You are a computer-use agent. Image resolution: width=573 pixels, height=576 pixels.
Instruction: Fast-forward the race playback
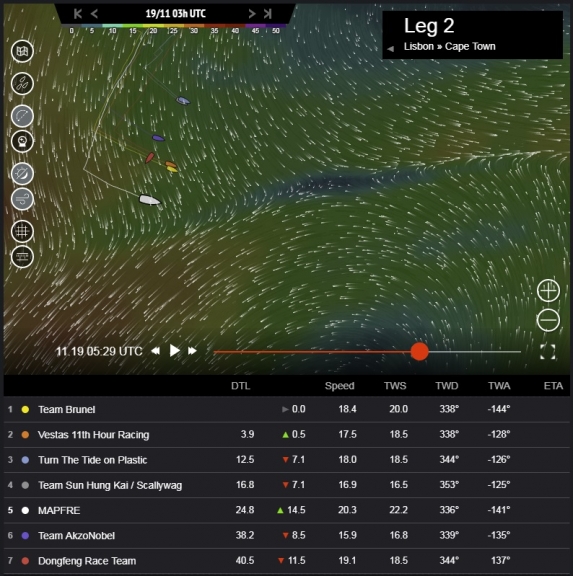point(192,351)
